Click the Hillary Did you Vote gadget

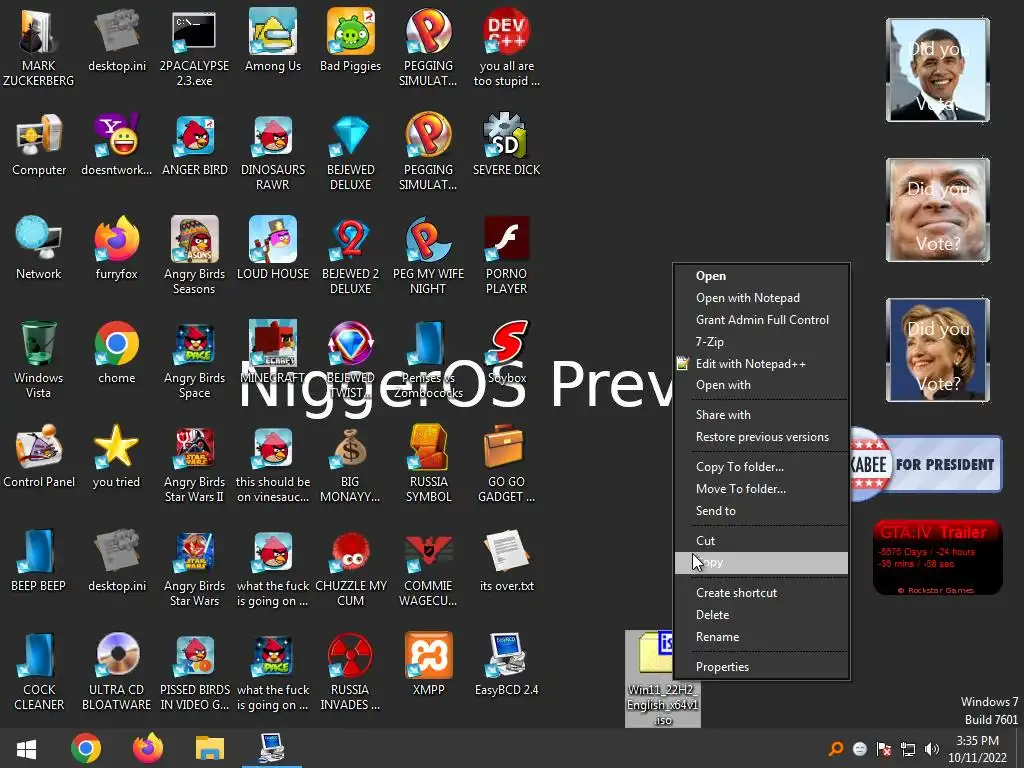pyautogui.click(x=938, y=350)
